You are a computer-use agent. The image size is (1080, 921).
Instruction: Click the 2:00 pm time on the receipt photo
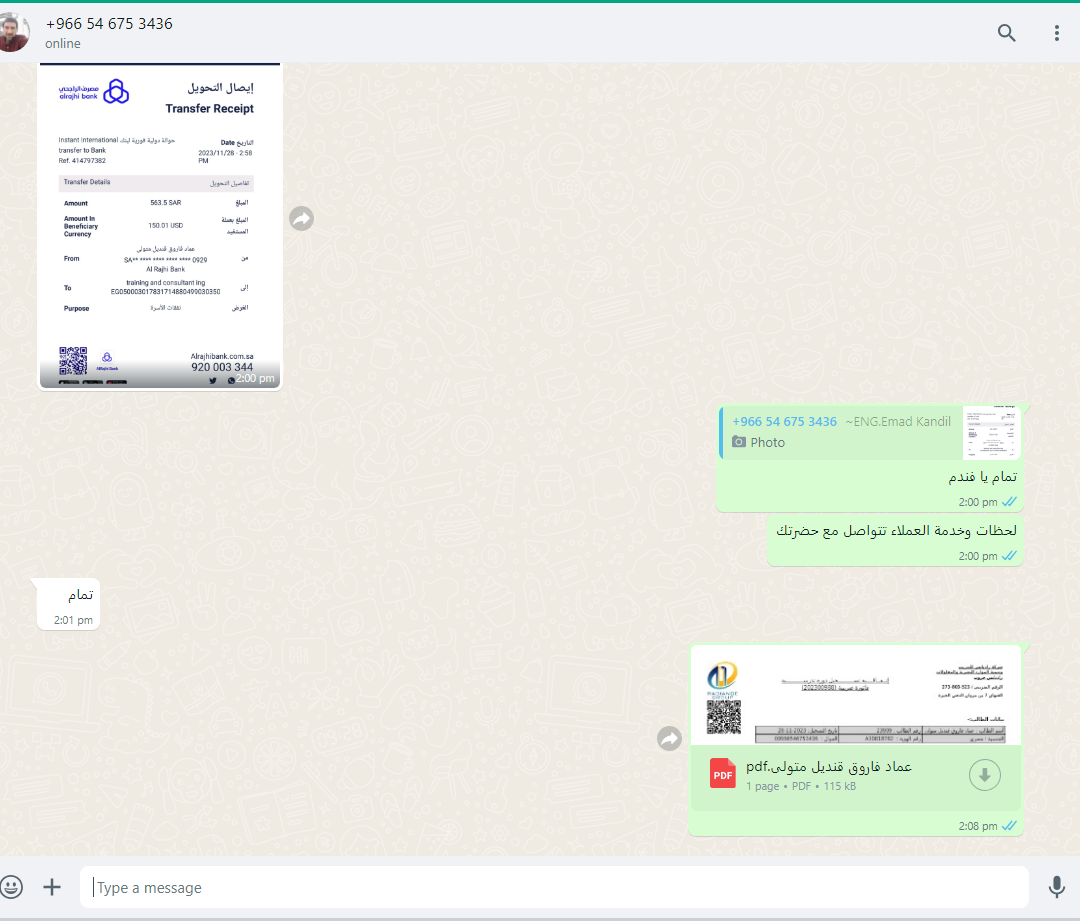[x=255, y=378]
